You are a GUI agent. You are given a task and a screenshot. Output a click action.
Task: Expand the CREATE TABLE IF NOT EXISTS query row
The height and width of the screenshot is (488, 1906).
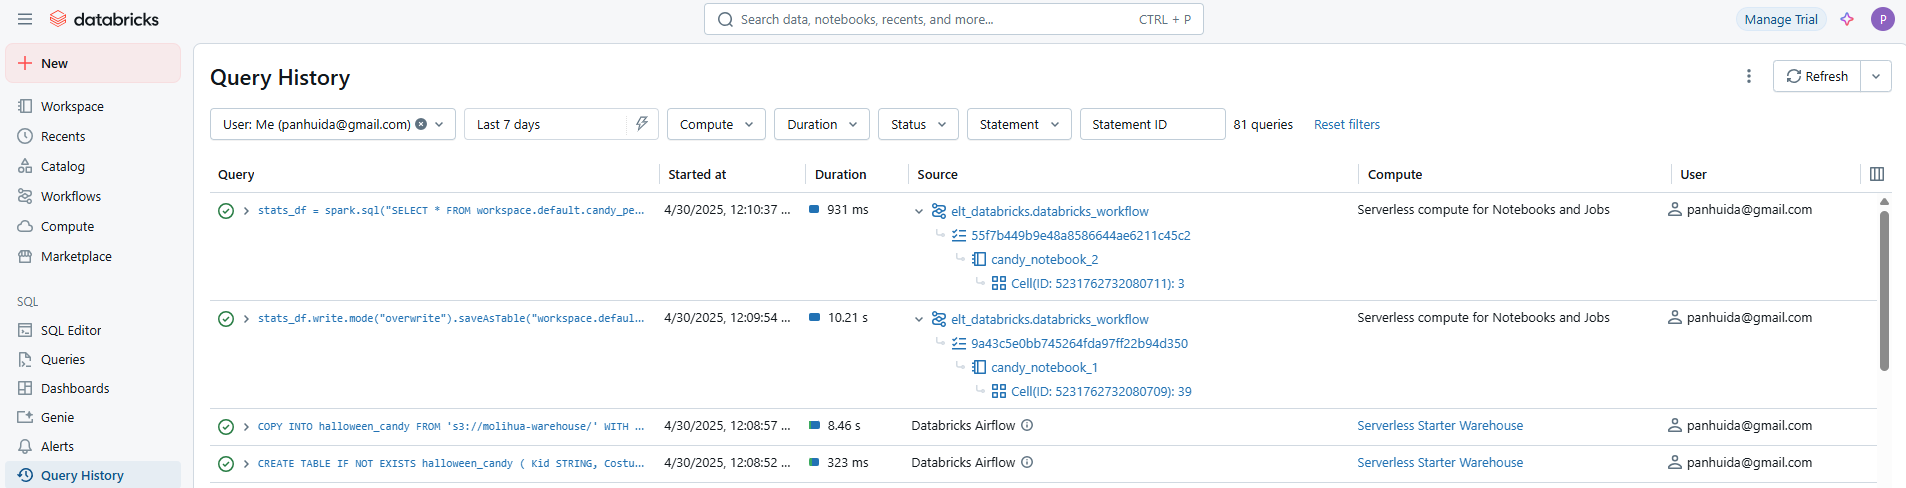click(x=246, y=464)
